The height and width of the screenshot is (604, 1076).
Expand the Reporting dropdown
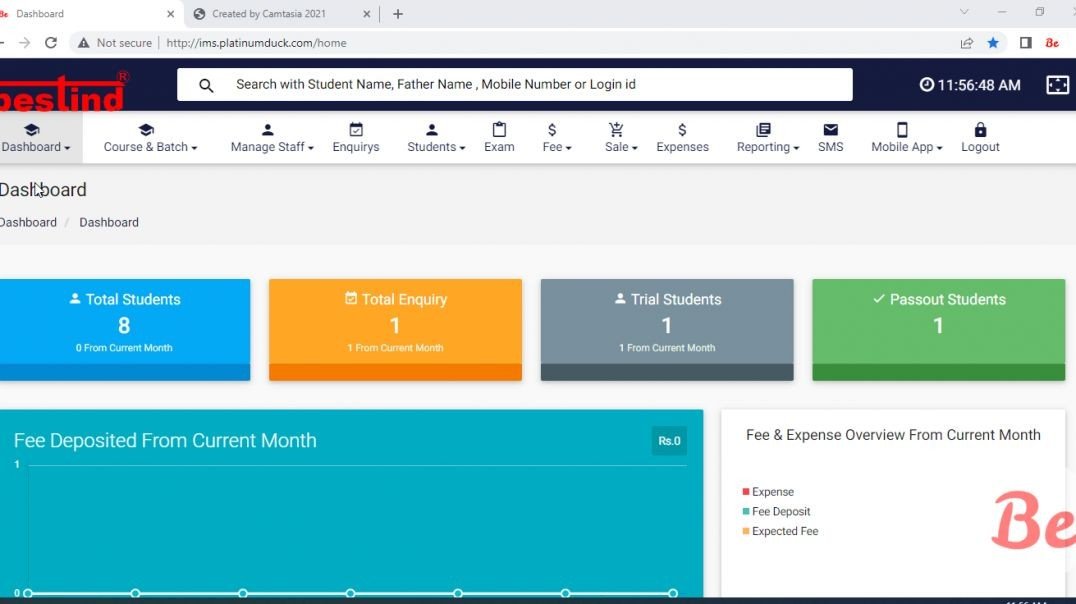coord(766,140)
